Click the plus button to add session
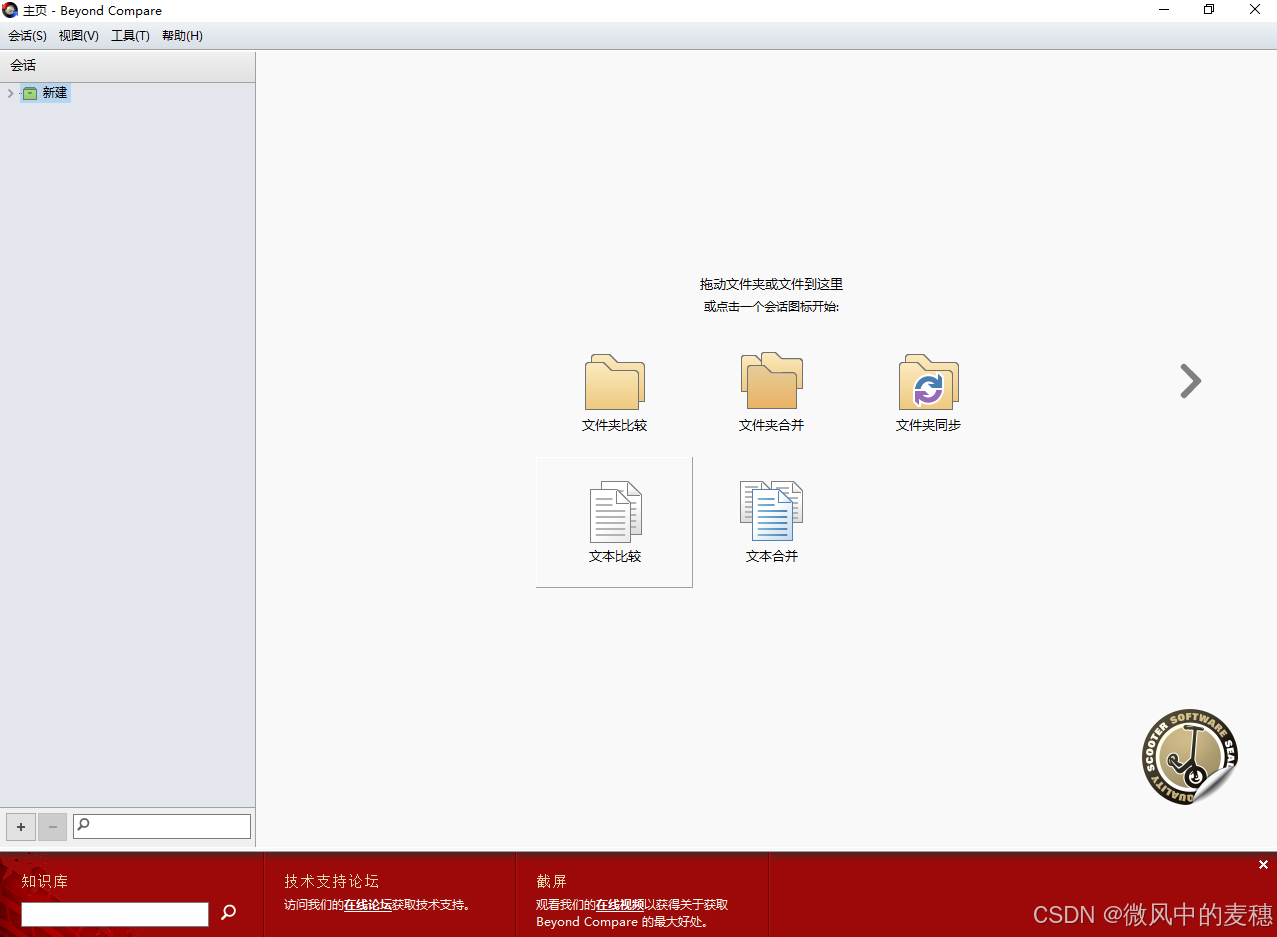This screenshot has height=937, width=1277. pos(21,827)
